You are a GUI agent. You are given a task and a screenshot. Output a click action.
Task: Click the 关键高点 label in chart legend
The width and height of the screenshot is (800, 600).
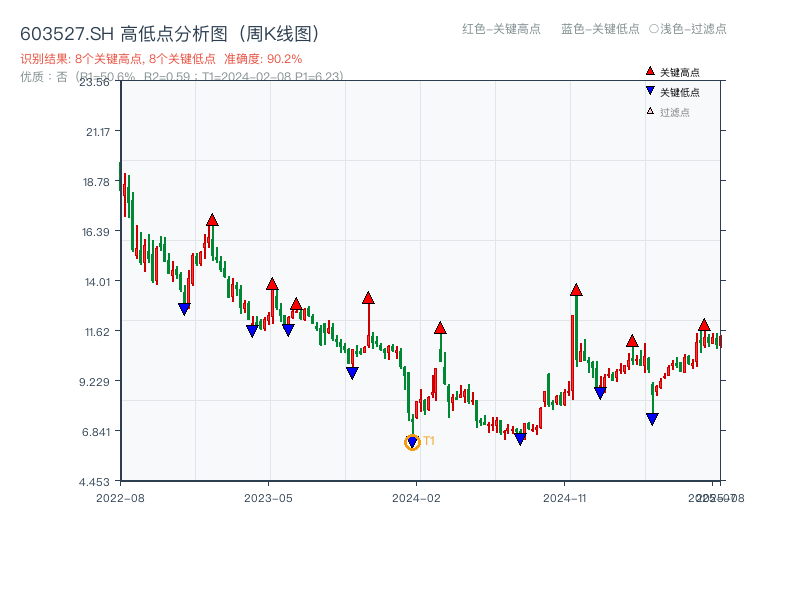pos(680,72)
